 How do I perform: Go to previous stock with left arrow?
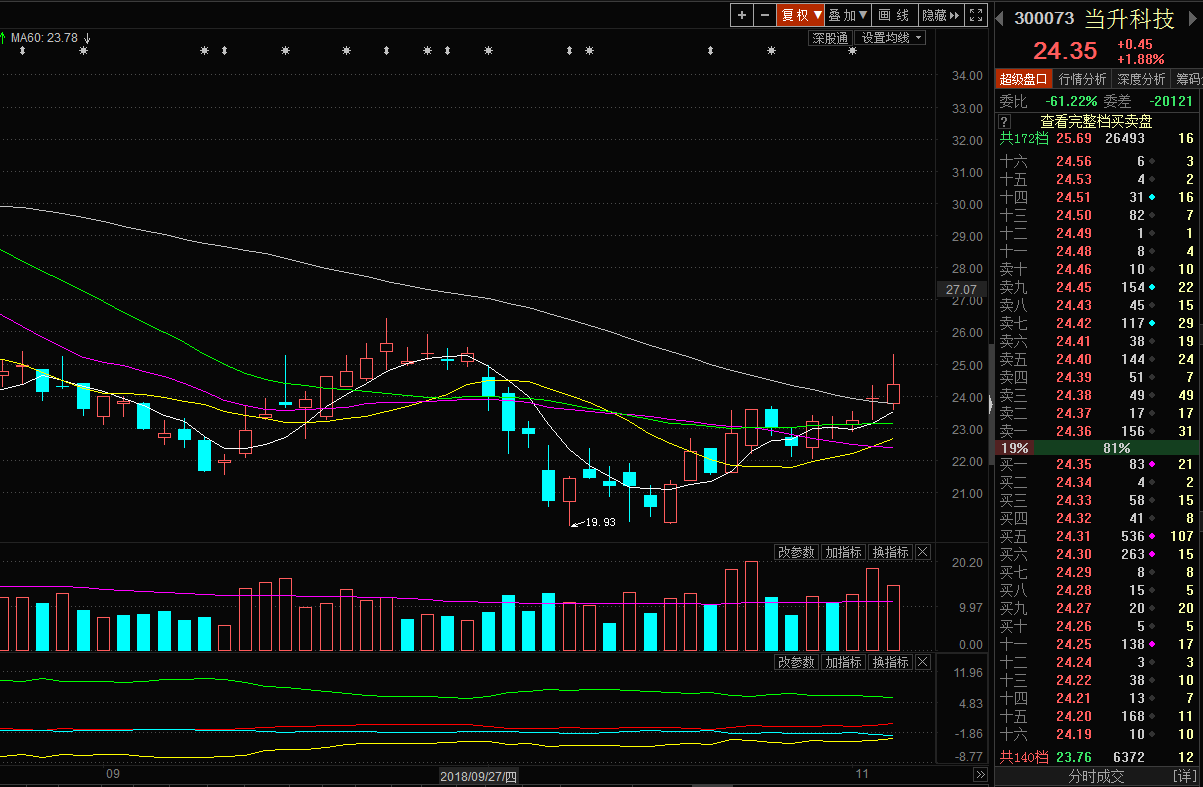[x=999, y=19]
